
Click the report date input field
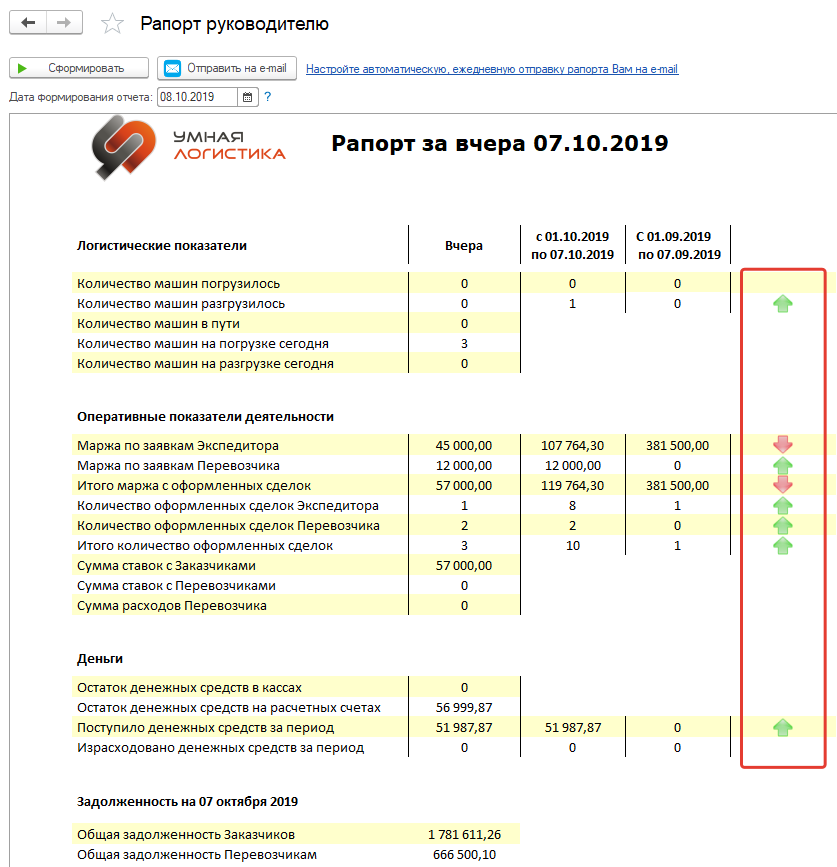click(197, 97)
